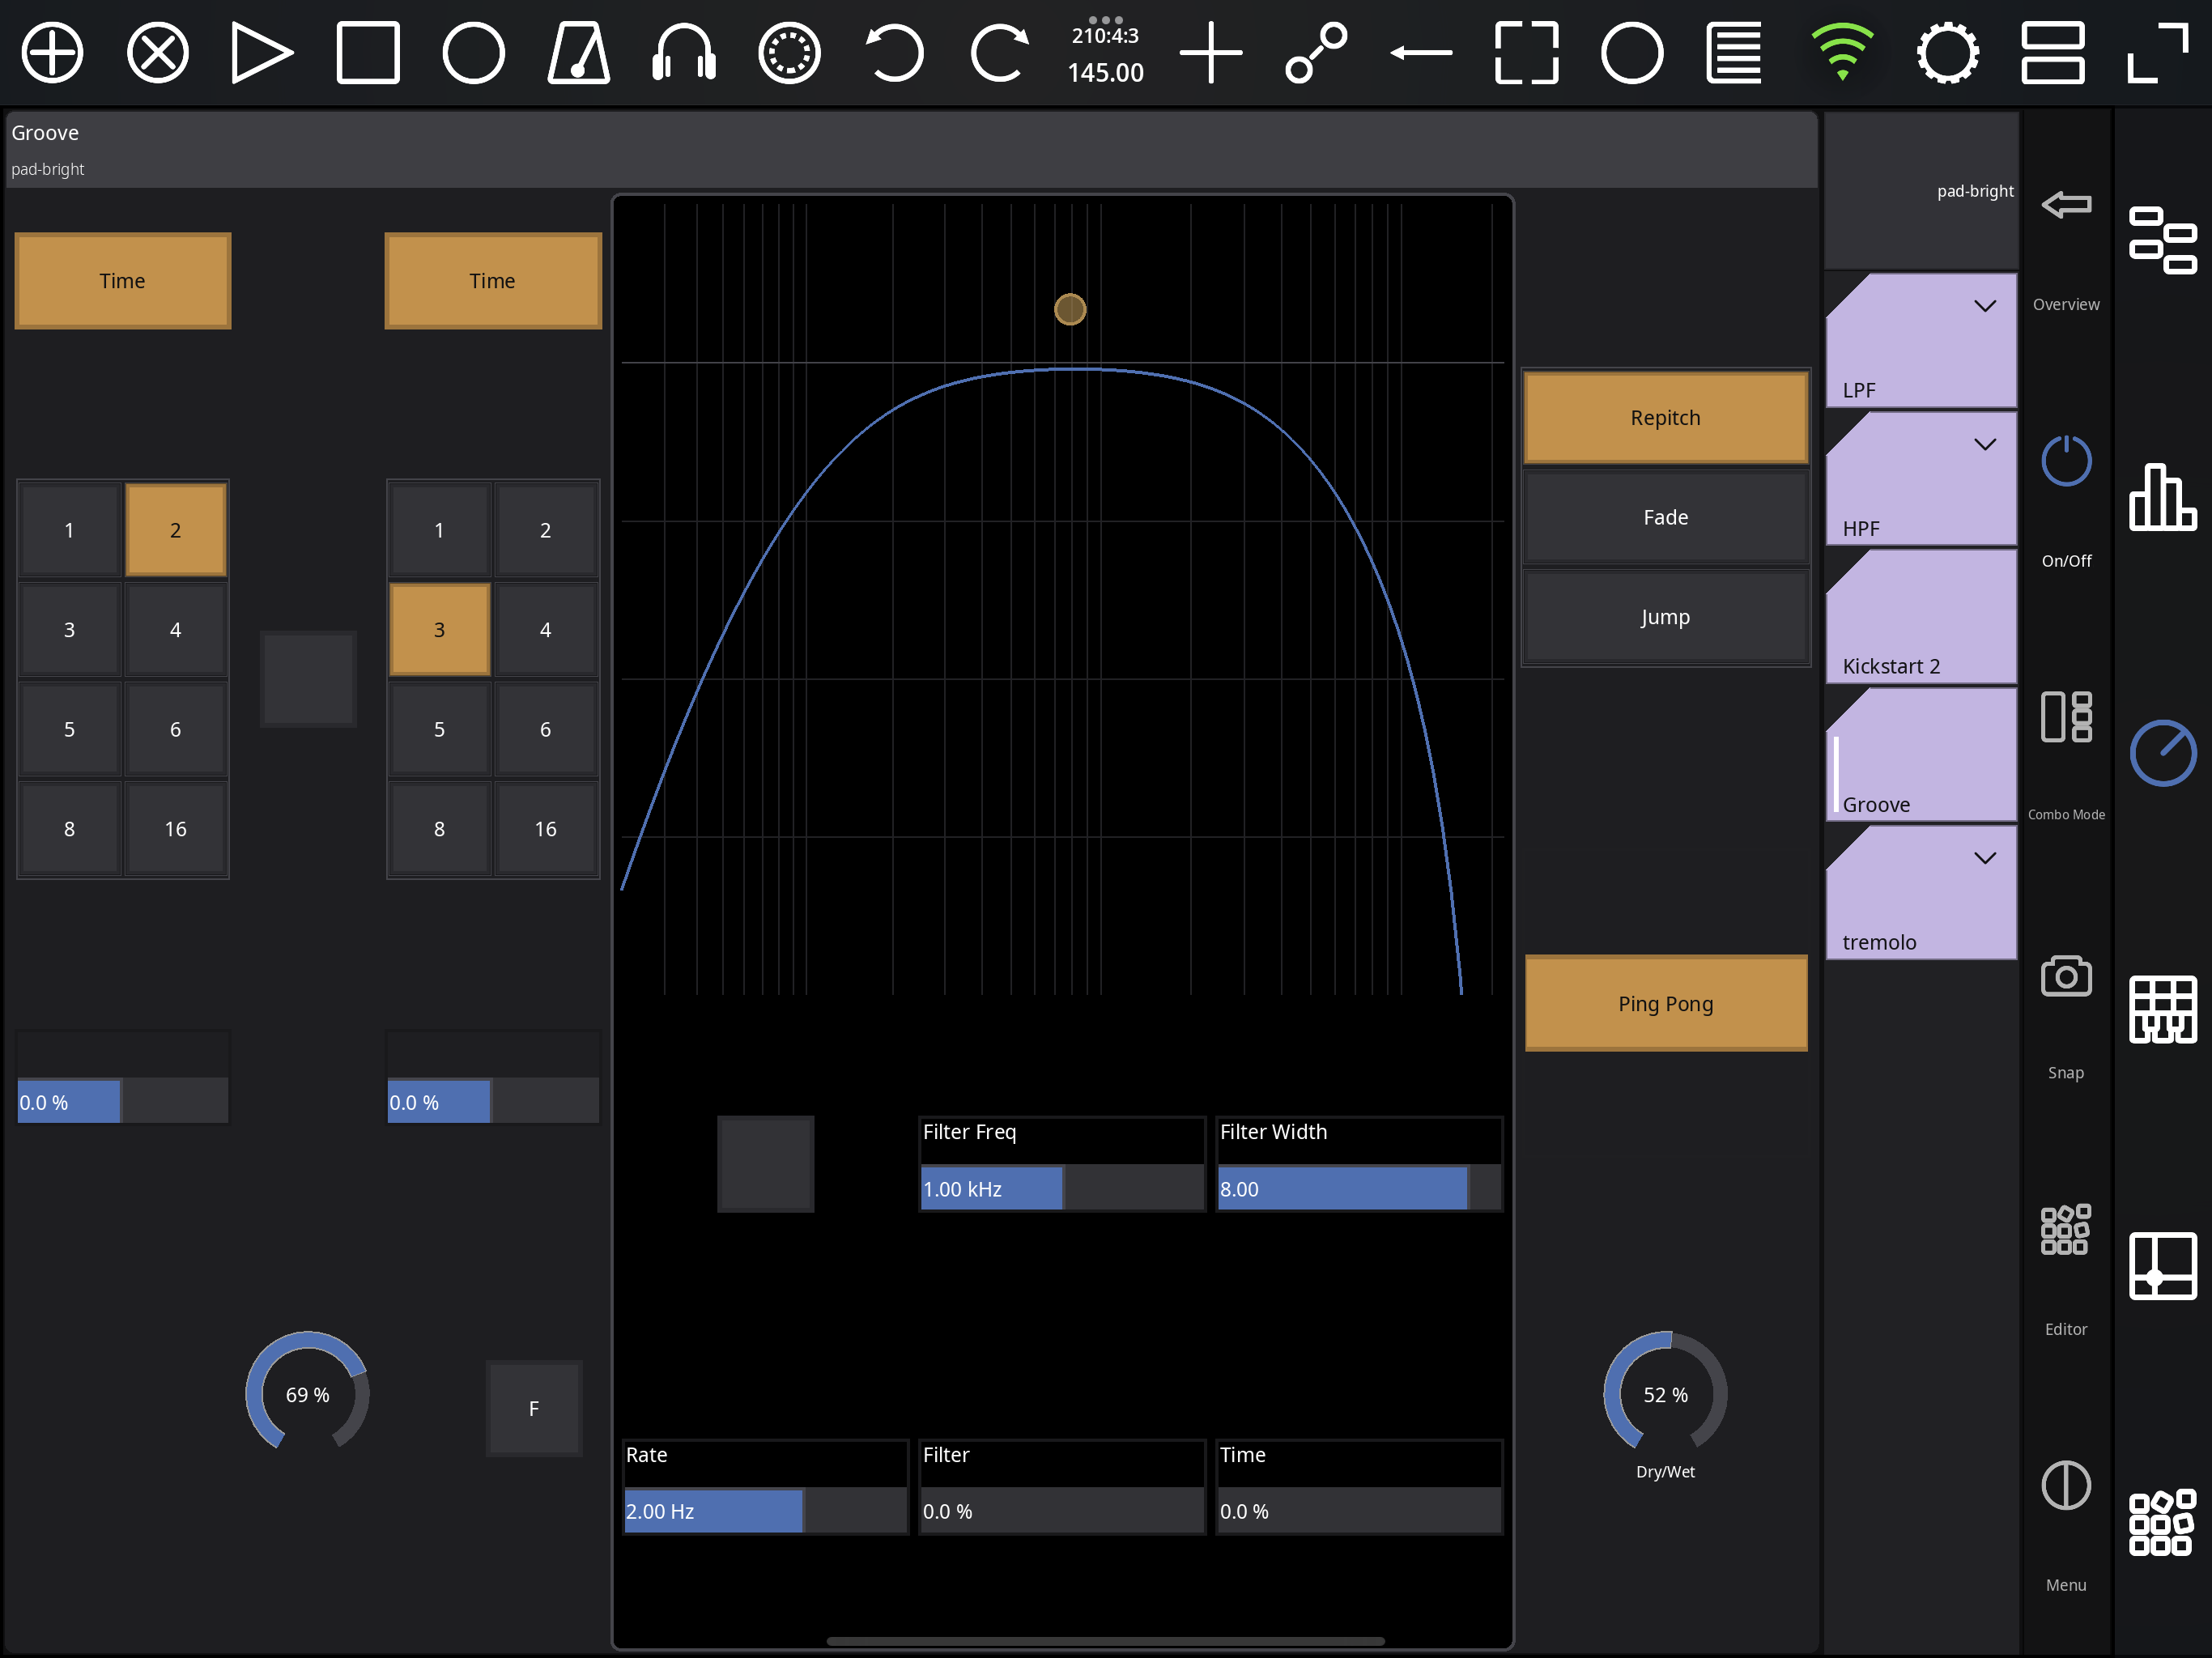Open the Combo Mode icon
The image size is (2212, 1658).
tap(2065, 718)
